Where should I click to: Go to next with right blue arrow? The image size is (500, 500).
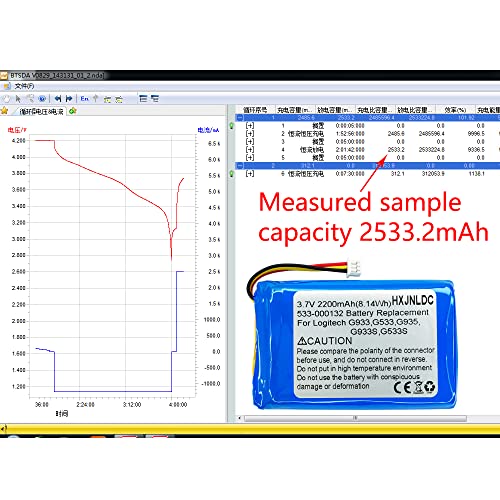pos(69,99)
